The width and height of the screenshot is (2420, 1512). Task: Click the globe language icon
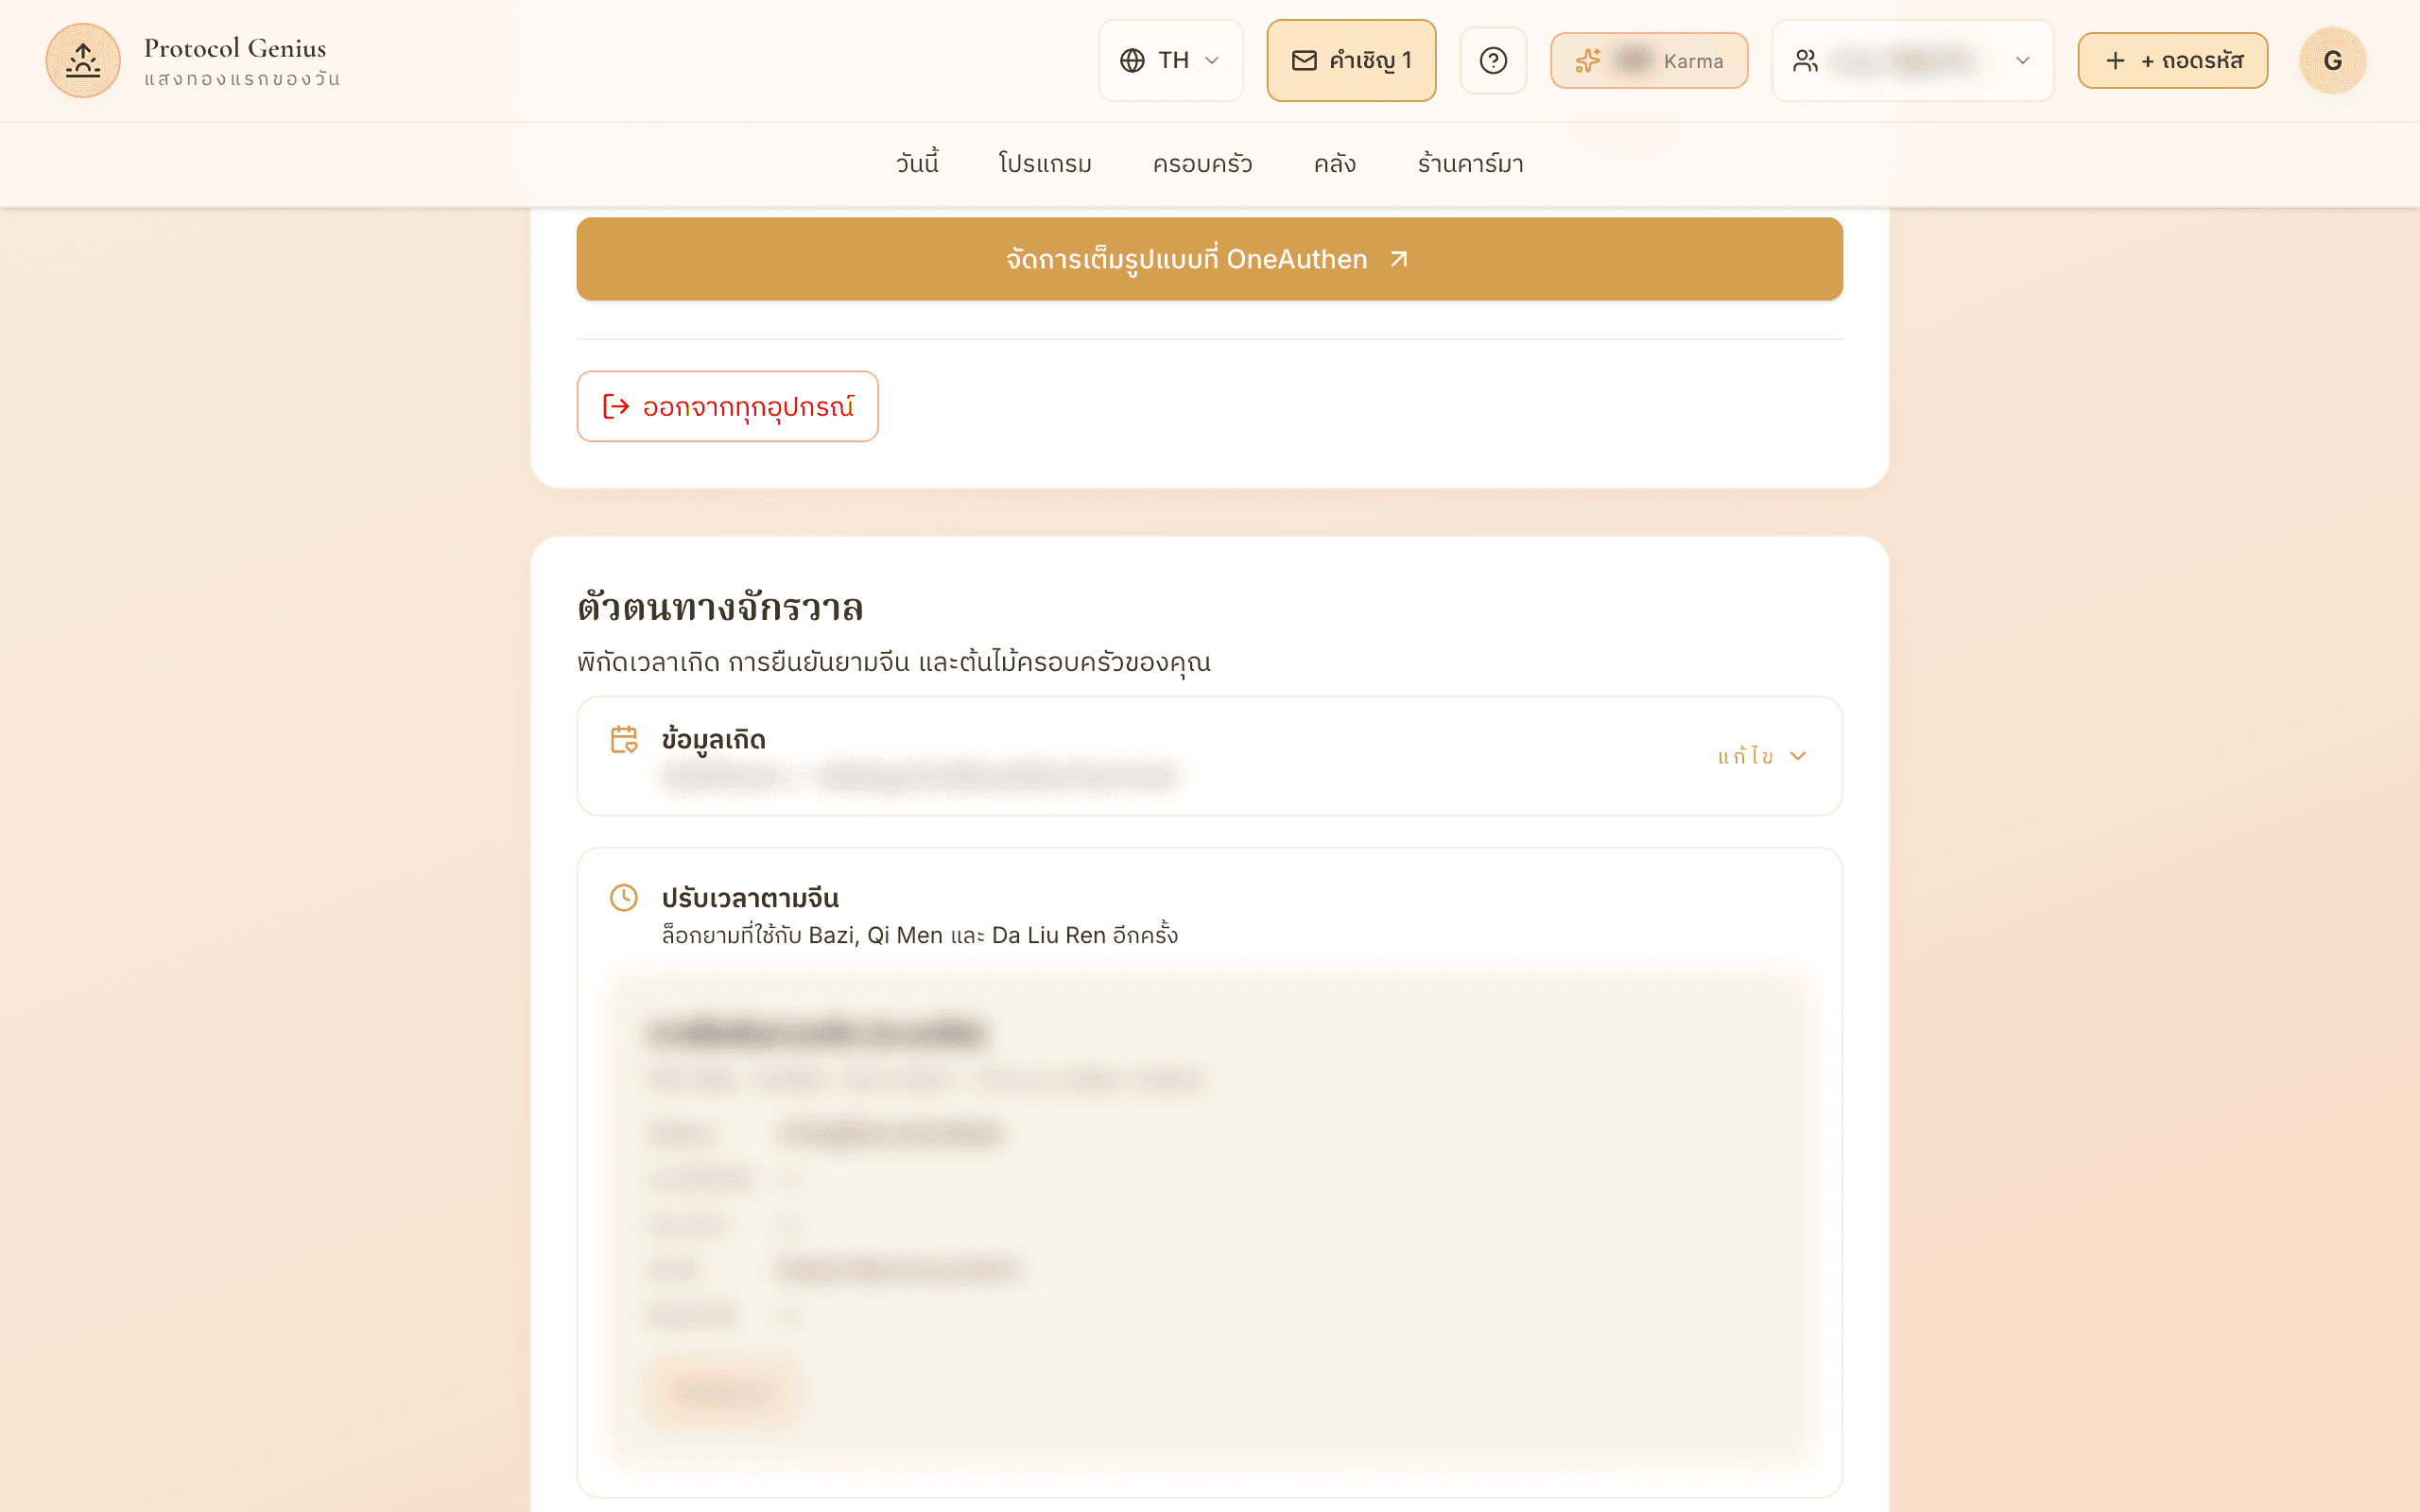coord(1132,61)
